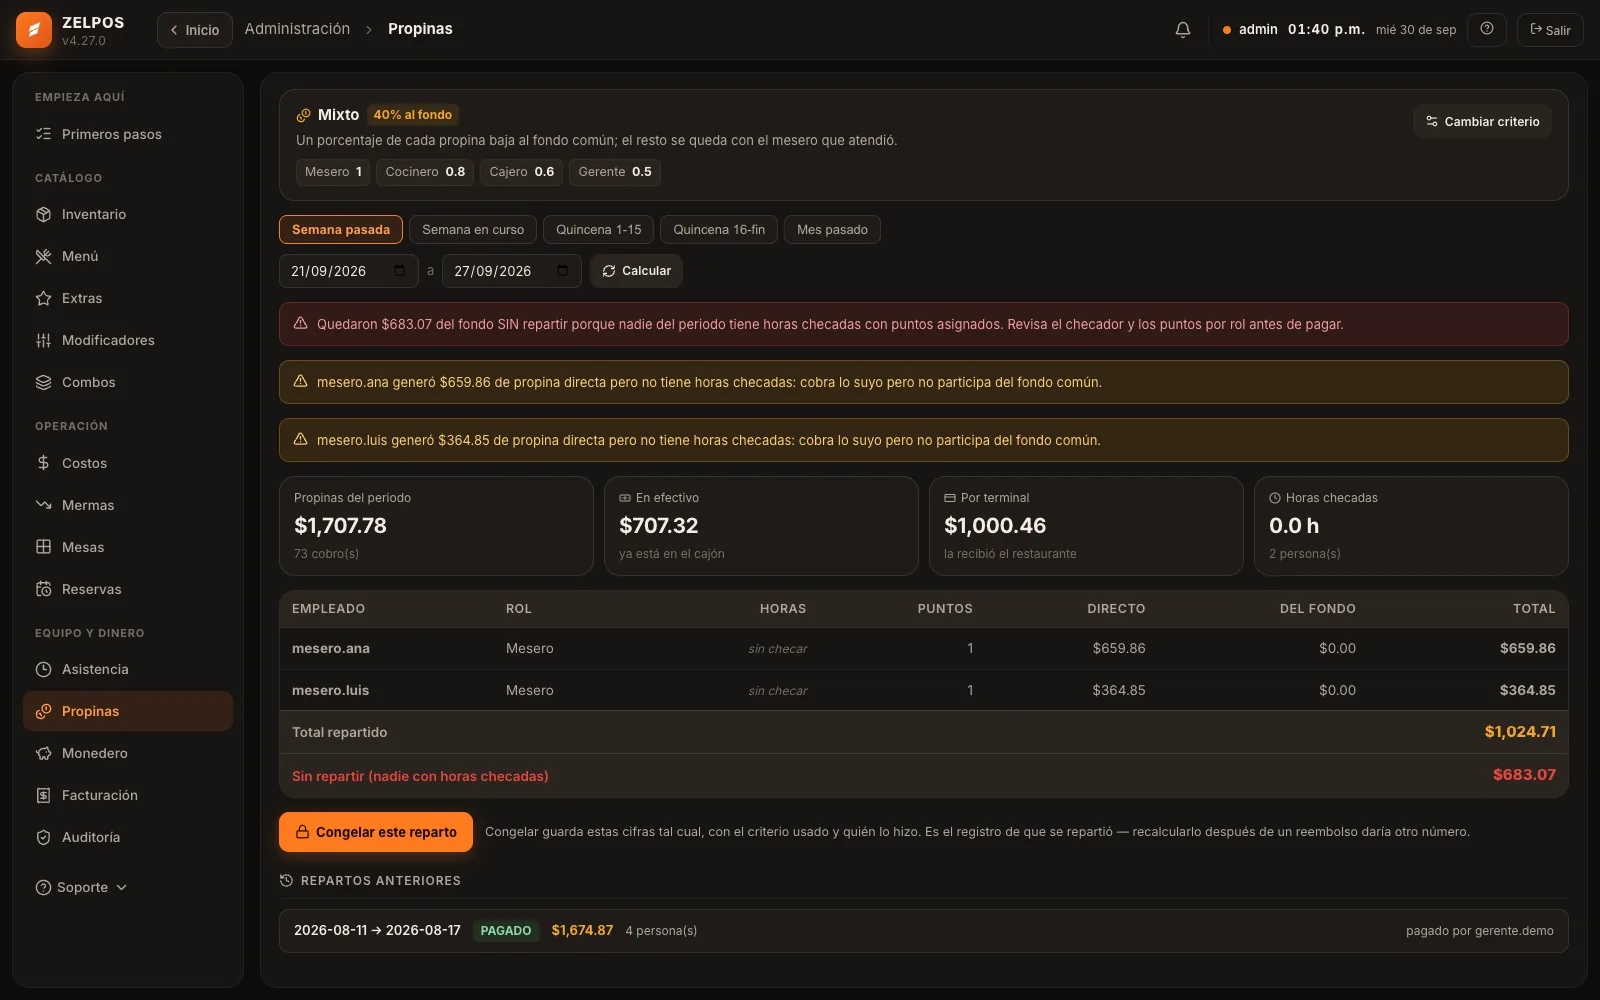This screenshot has height=1000, width=1600.
Task: Expand the Soporte menu
Action: 82,887
